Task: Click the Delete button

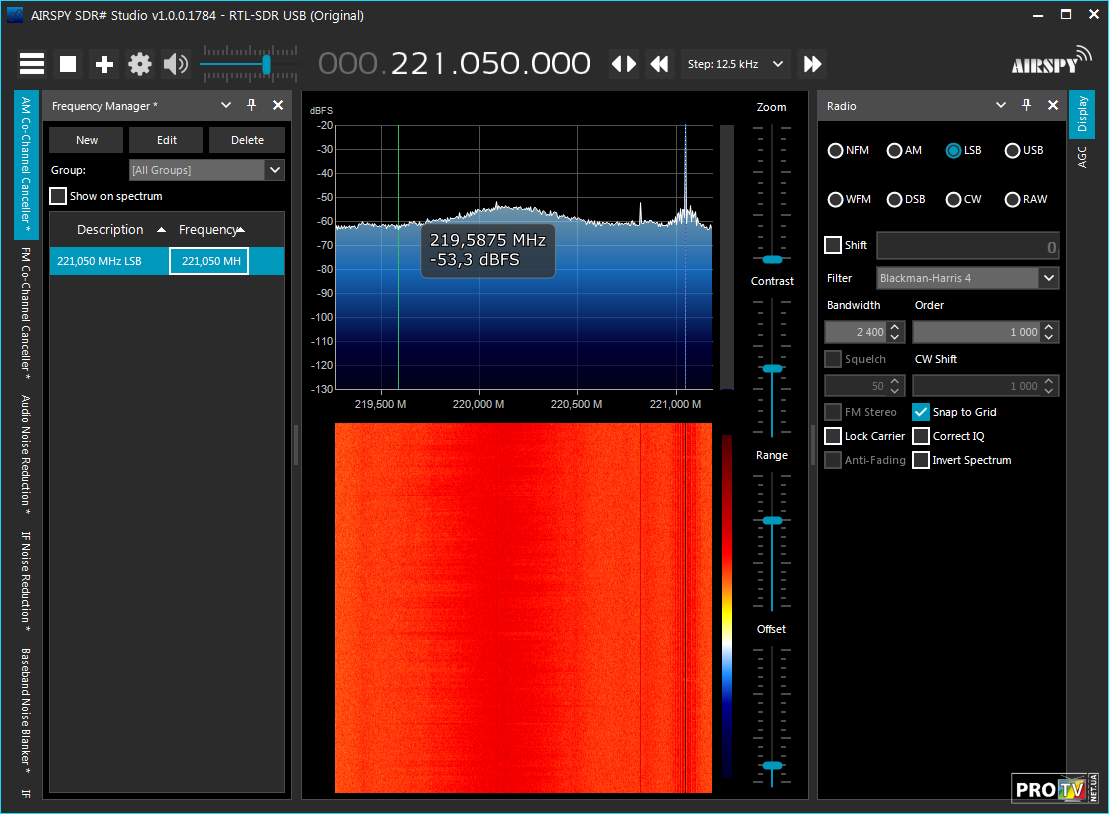Action: (x=247, y=140)
